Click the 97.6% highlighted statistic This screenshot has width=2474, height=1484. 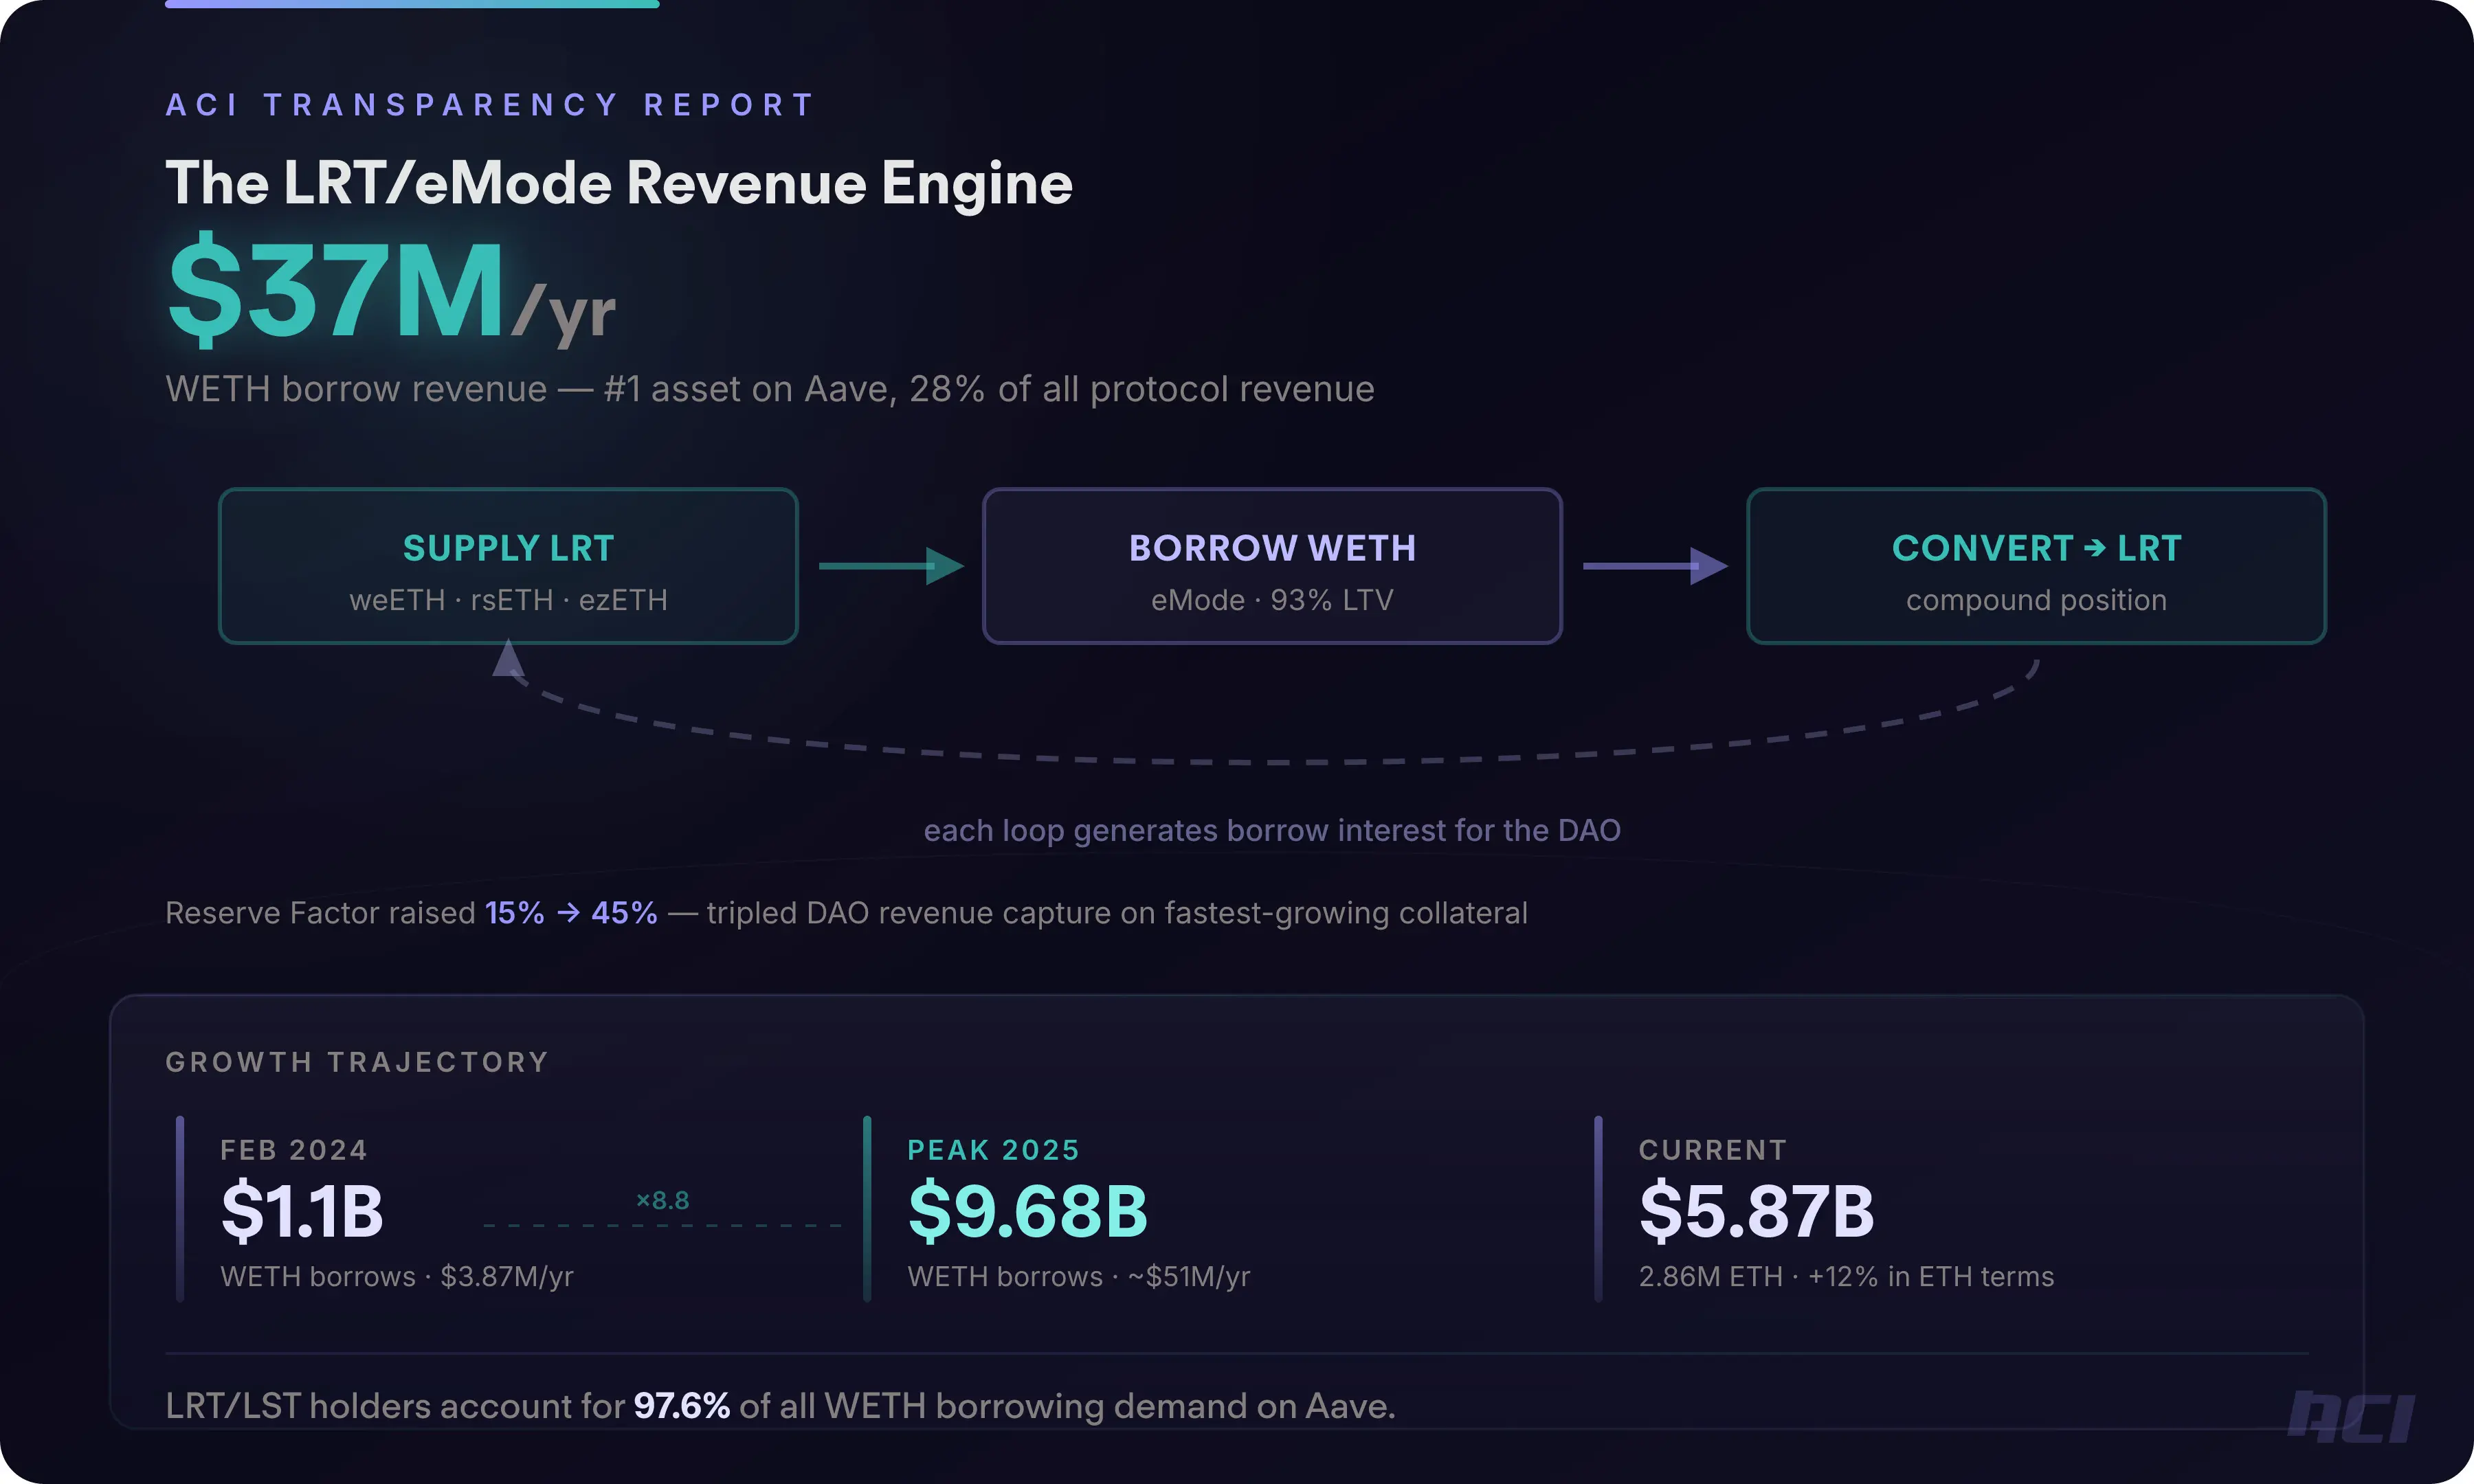click(x=682, y=1406)
